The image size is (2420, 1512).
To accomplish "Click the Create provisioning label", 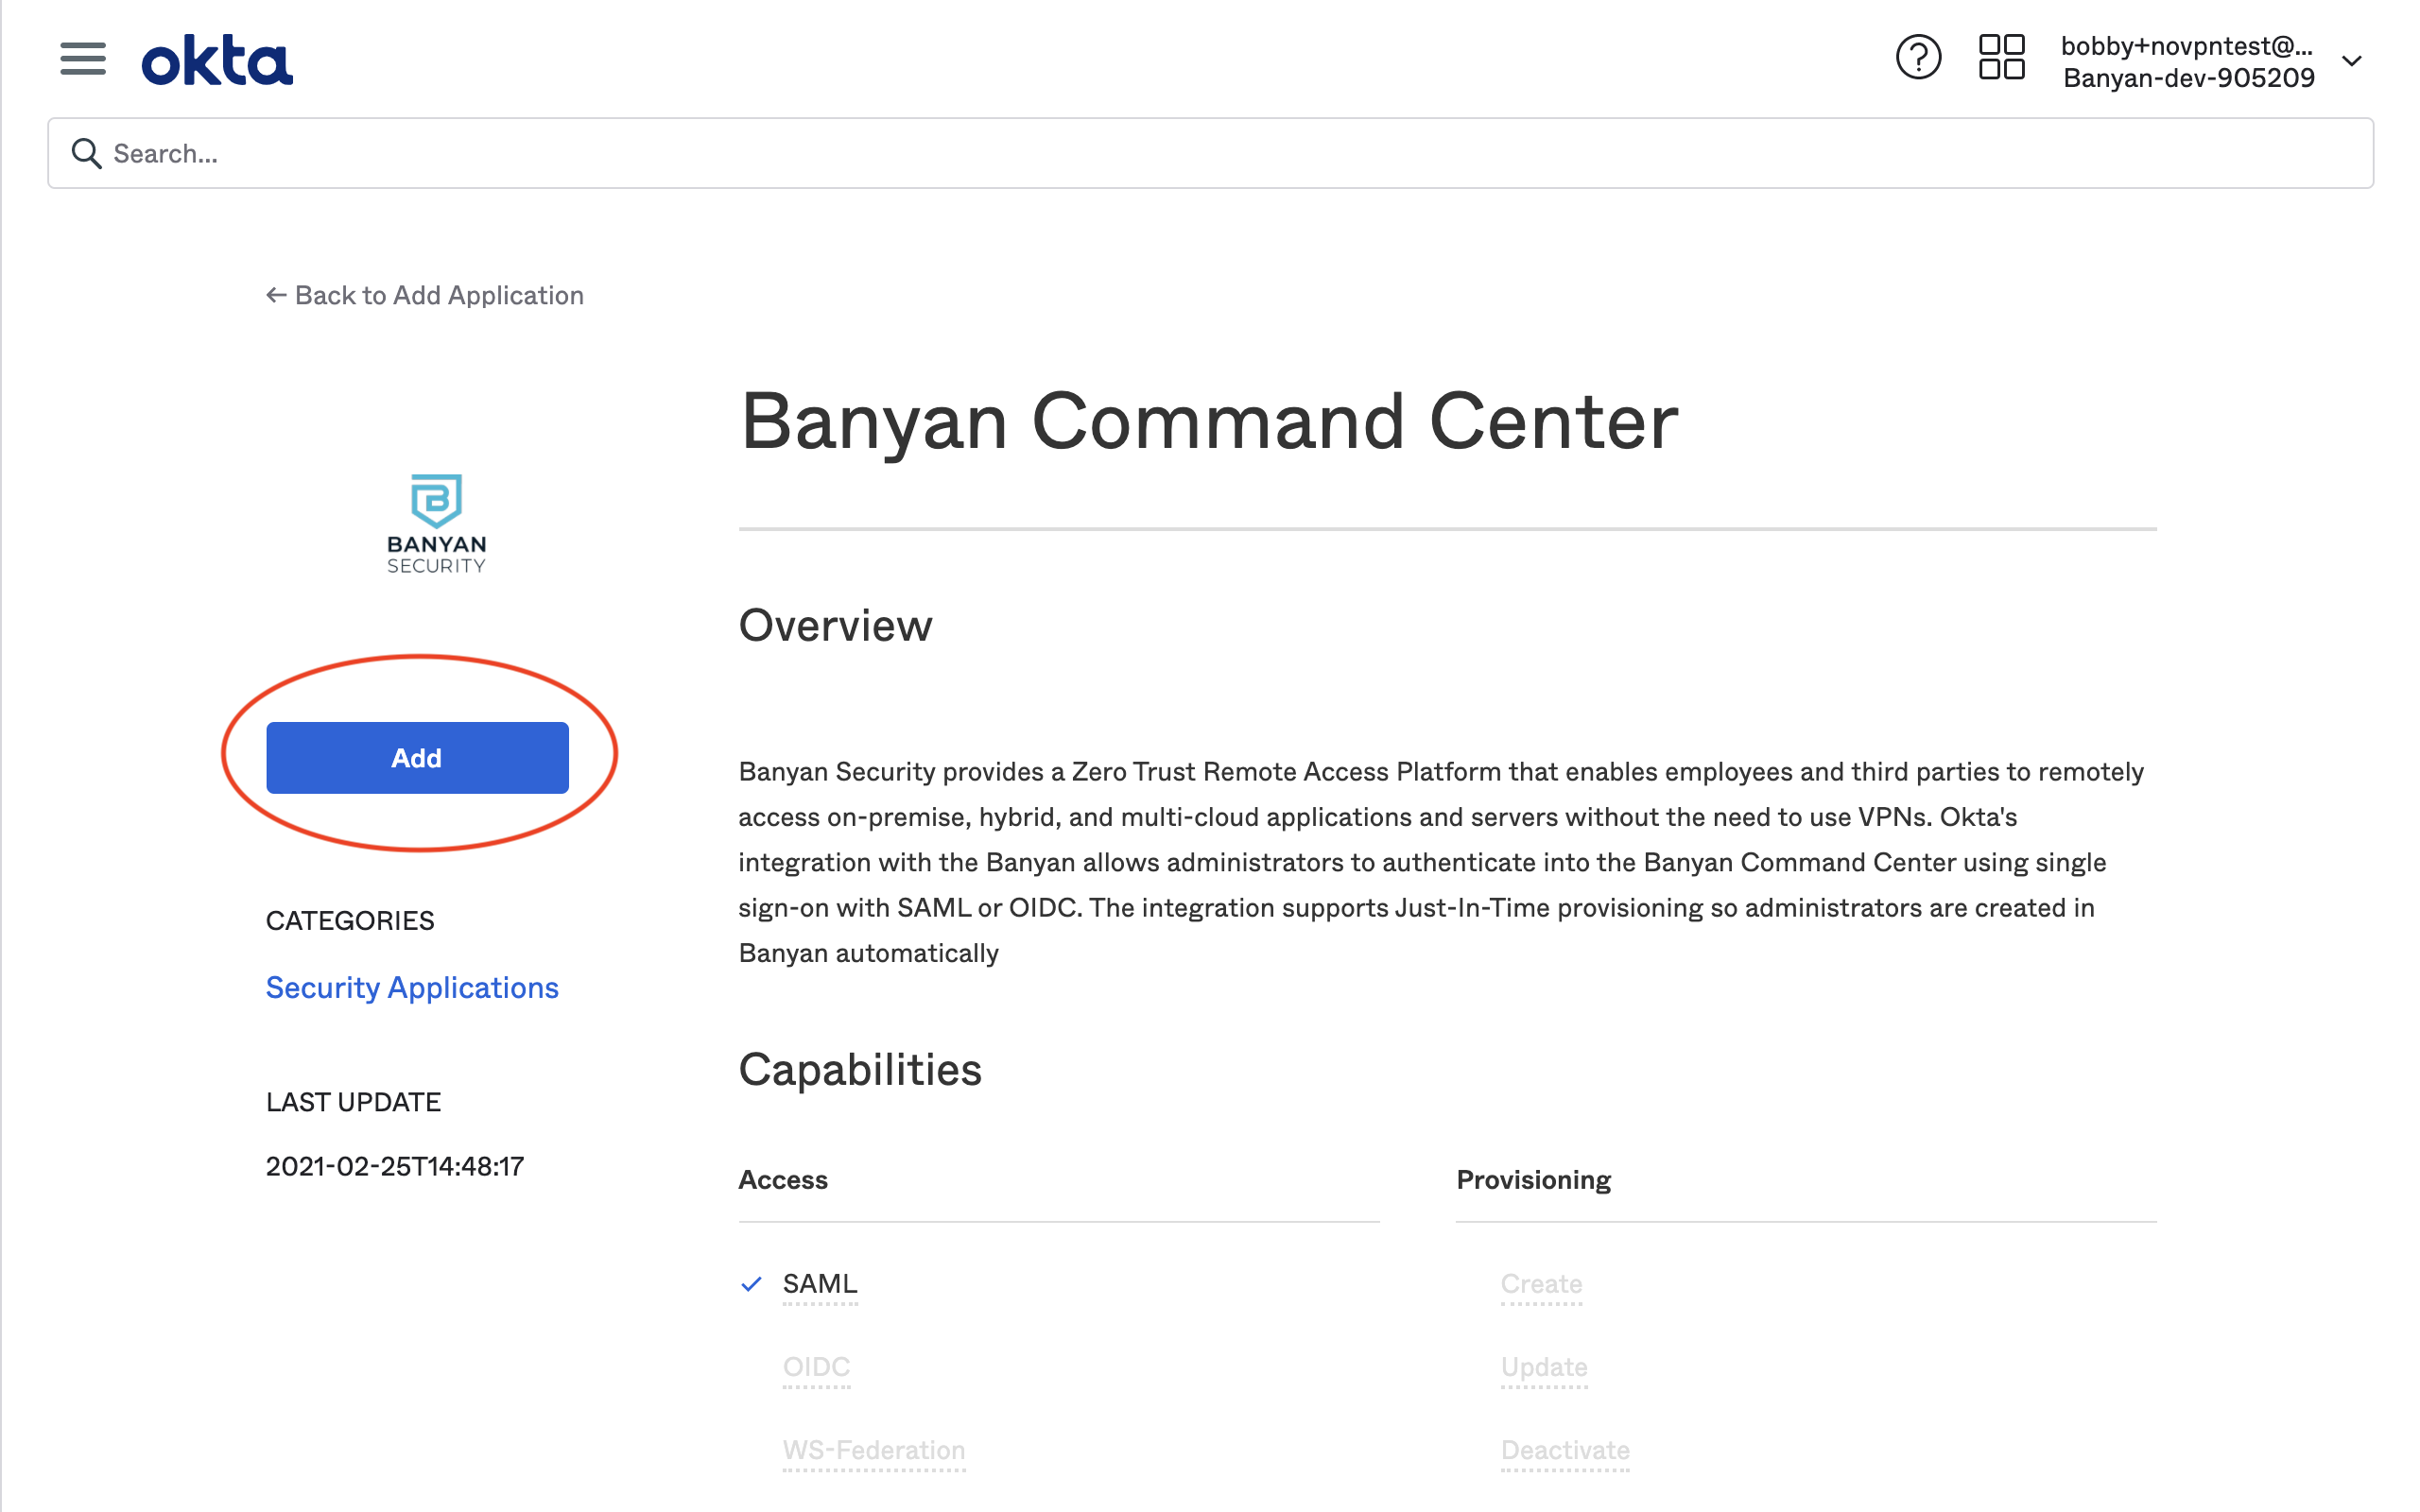I will tap(1540, 1283).
